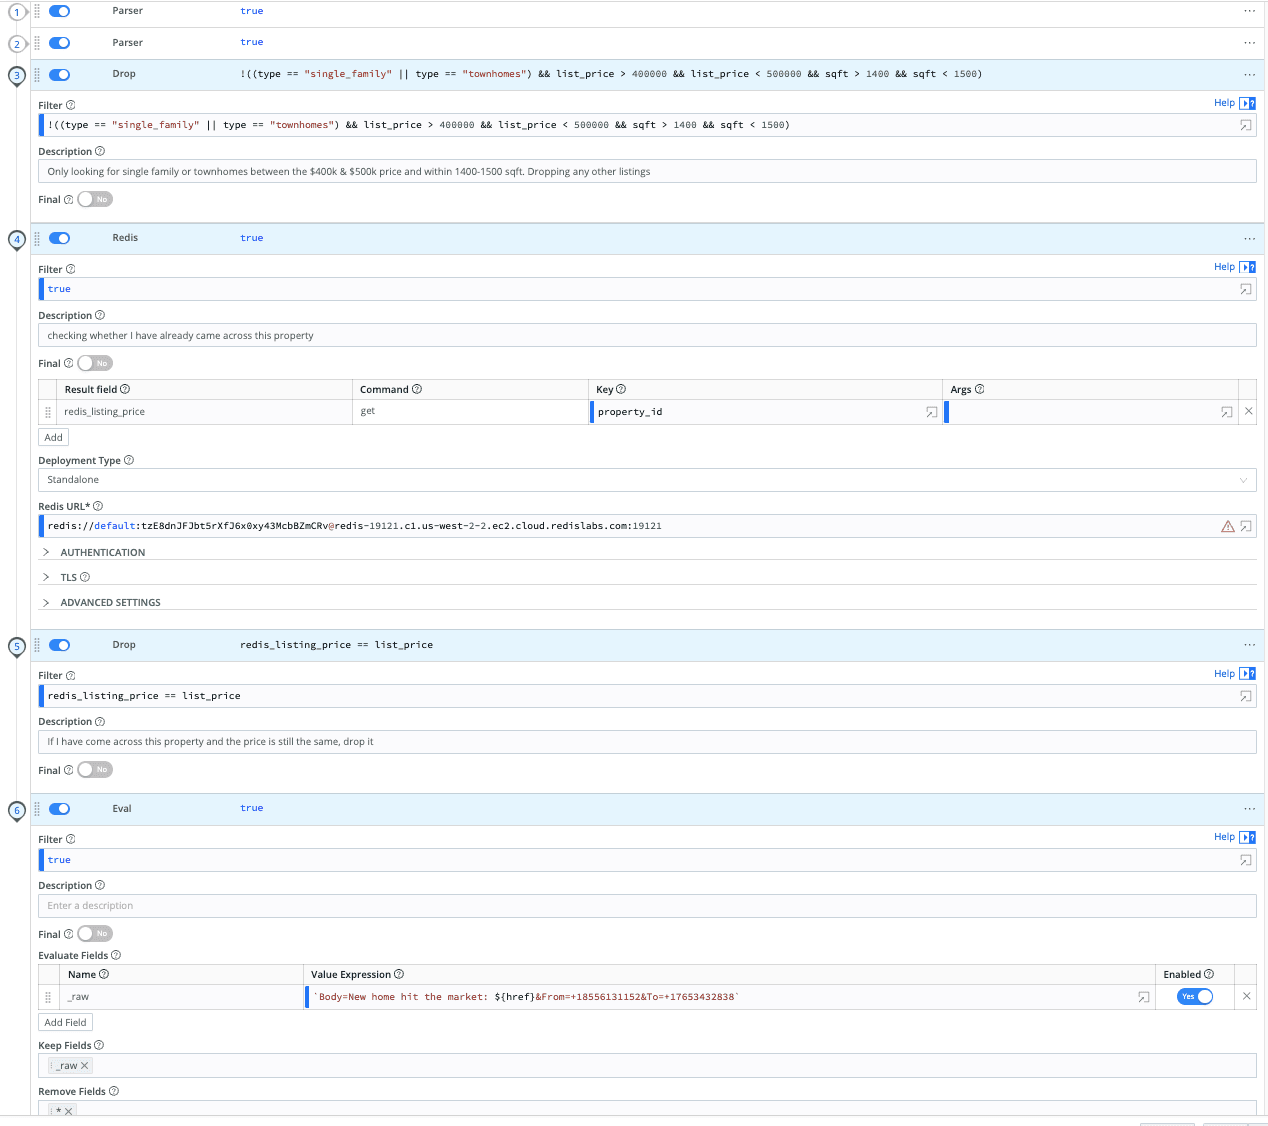Image resolution: width=1268 pixels, height=1126 pixels.
Task: Click the Add Field button
Action: pos(65,1022)
